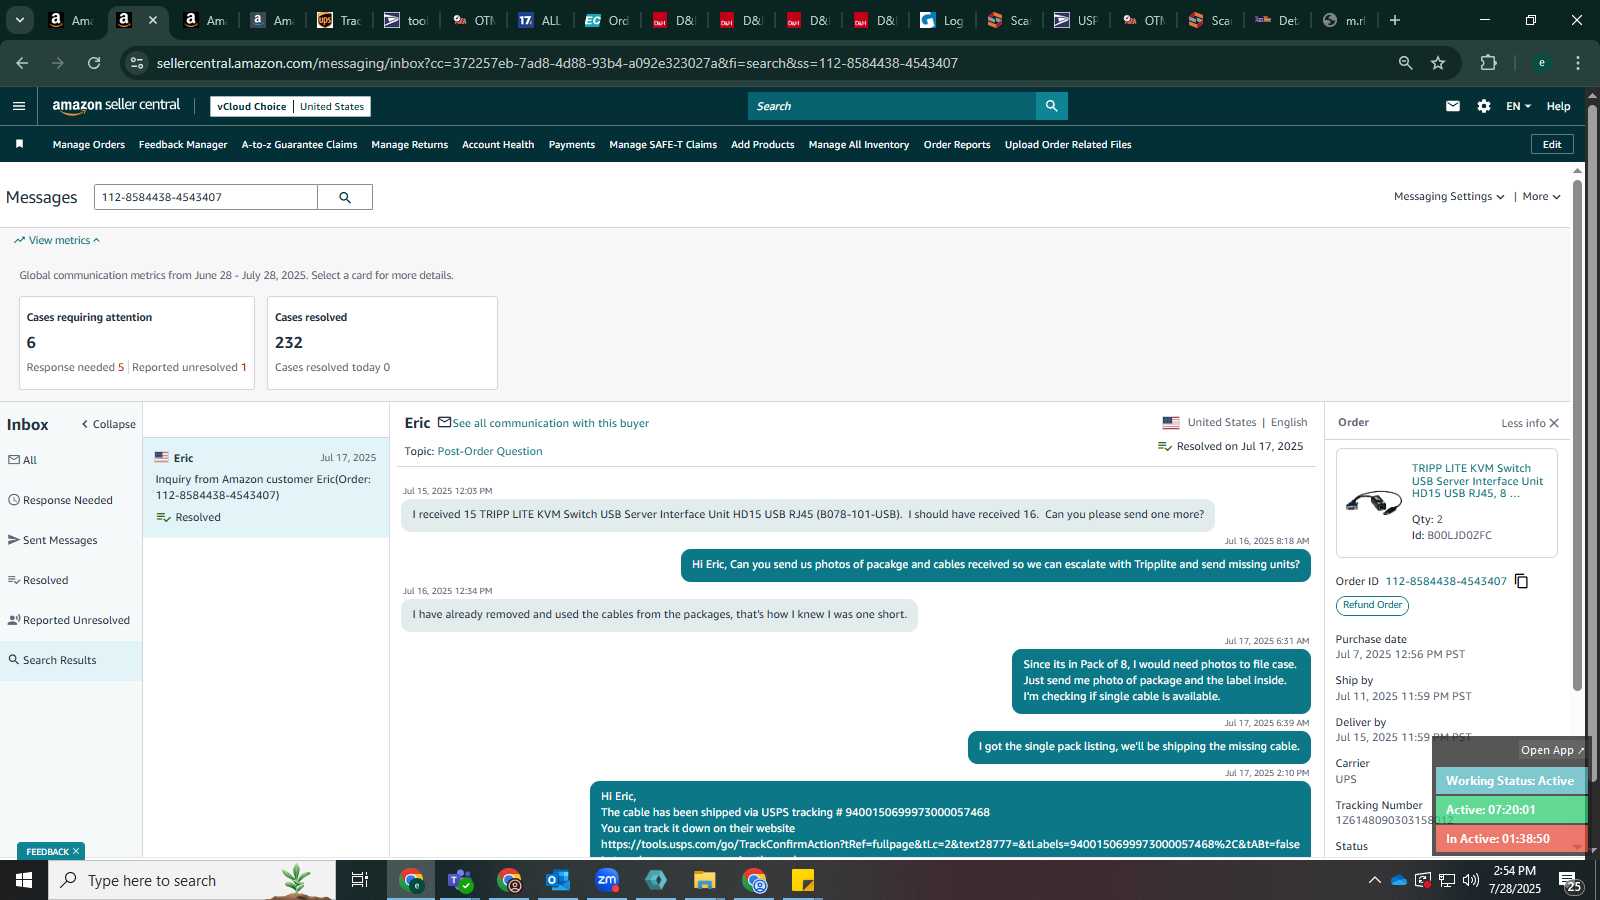Select Reported Unresolved folder

tap(71, 620)
